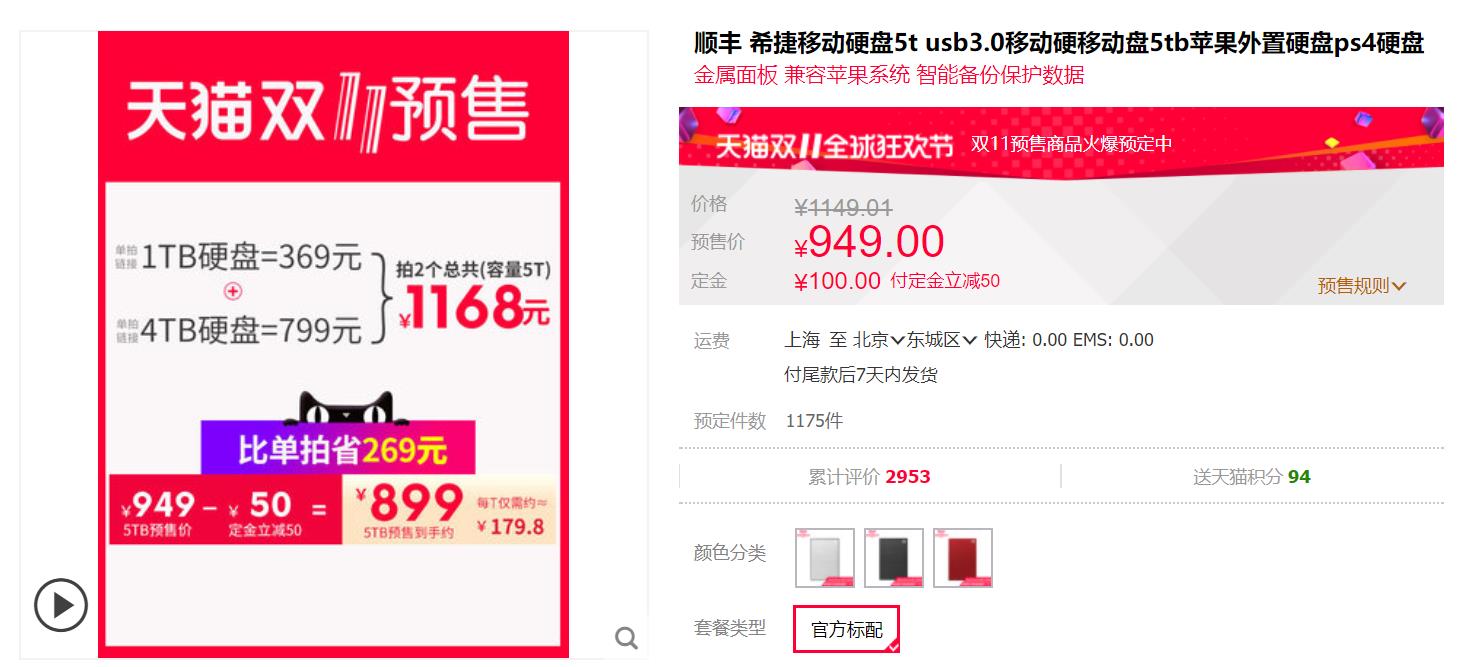1468x667 pixels.
Task: Click 送天猫积分 94 points
Action: pos(1251,477)
